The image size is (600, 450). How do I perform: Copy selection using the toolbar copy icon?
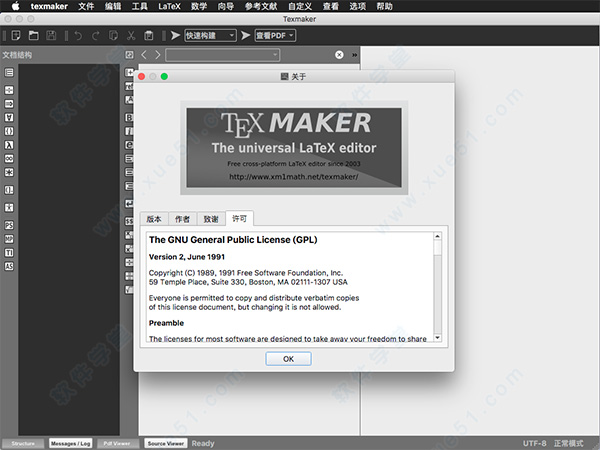point(113,36)
